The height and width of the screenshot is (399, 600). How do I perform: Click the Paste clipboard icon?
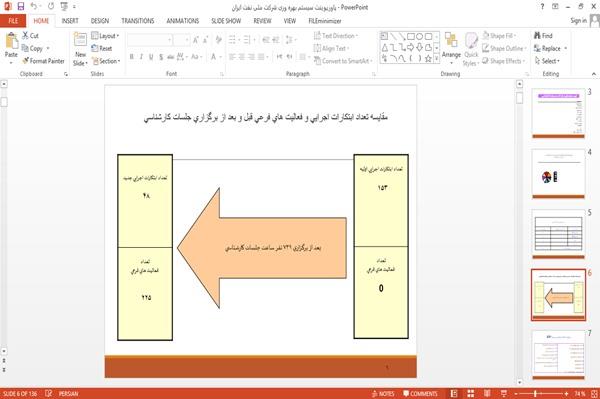pyautogui.click(x=11, y=41)
